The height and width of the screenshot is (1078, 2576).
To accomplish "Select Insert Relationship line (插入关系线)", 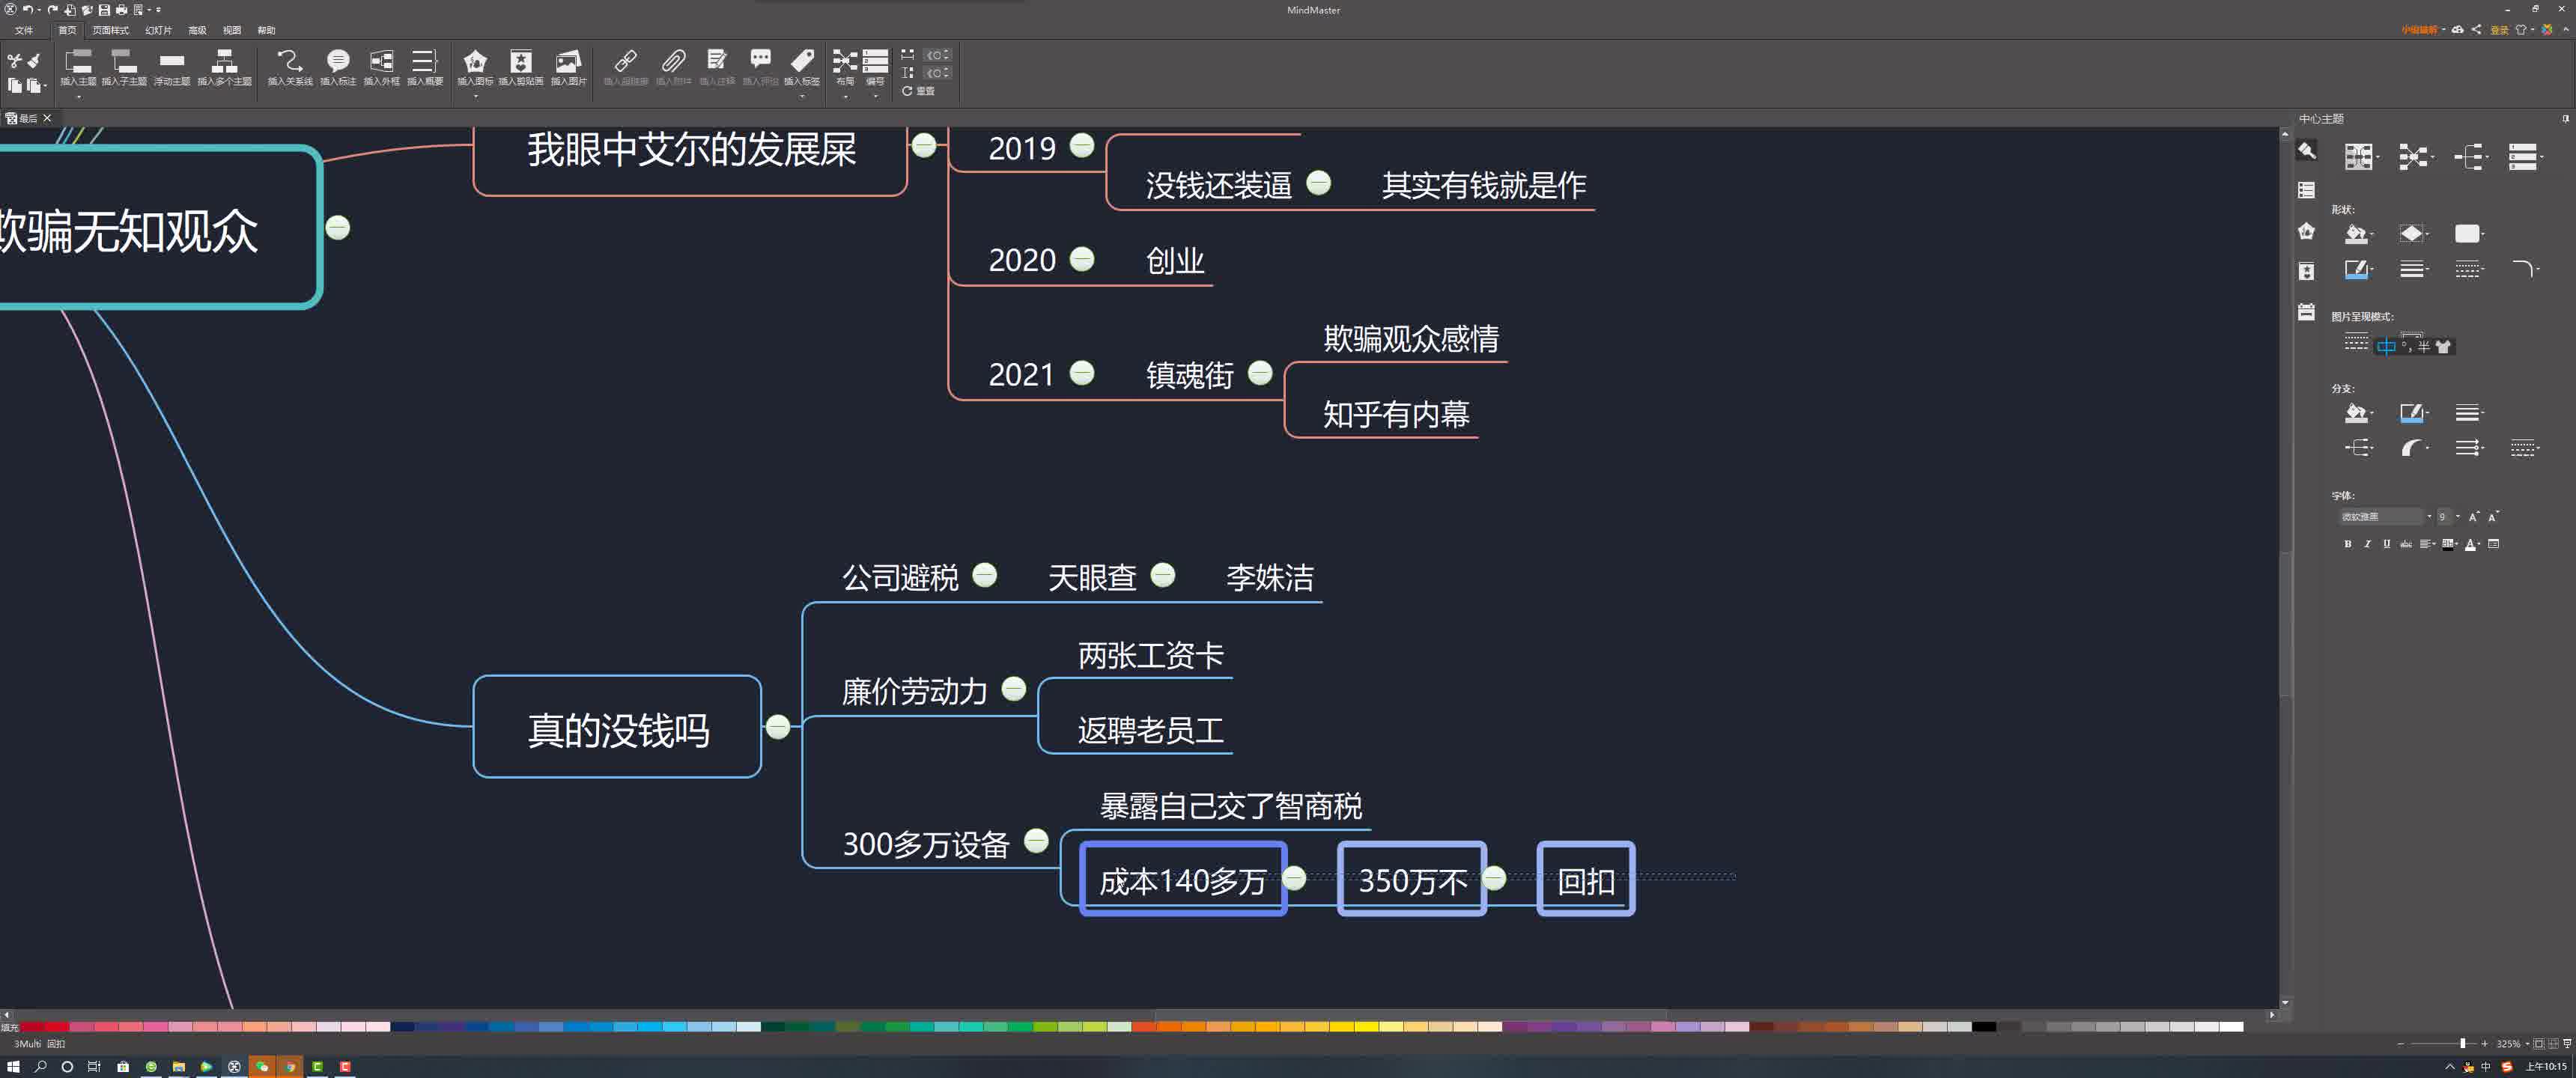I will coord(290,67).
